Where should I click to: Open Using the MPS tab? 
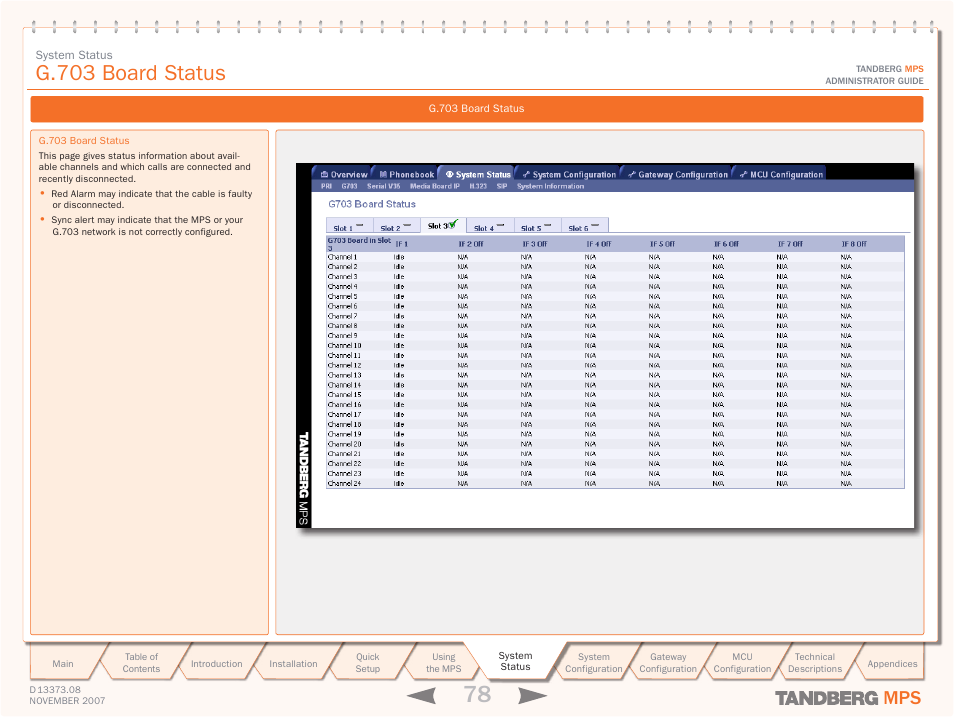tap(444, 663)
